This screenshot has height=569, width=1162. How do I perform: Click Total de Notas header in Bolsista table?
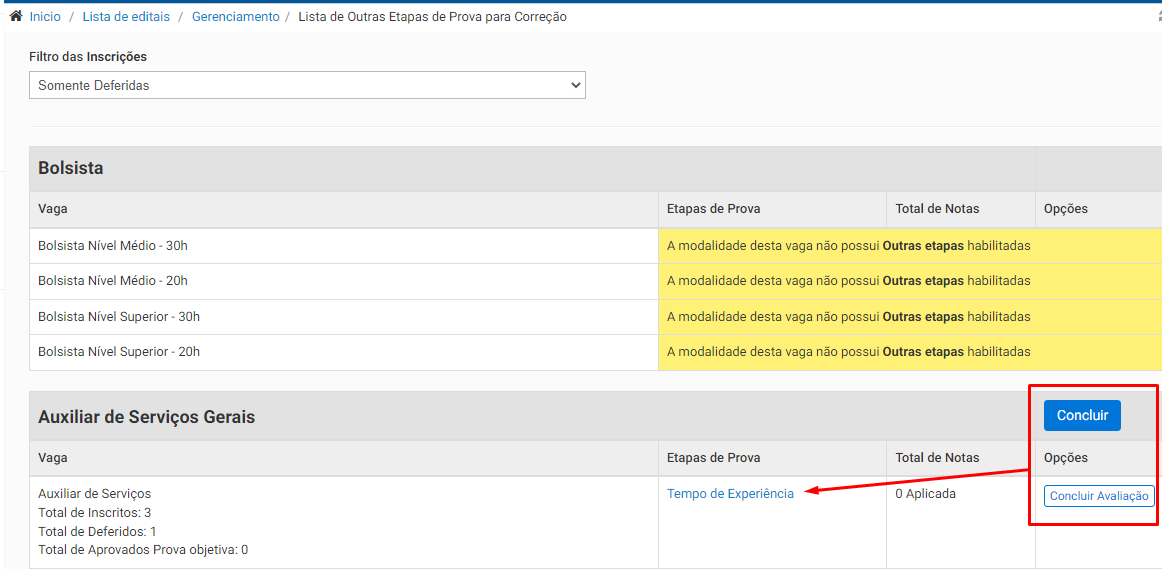(937, 209)
